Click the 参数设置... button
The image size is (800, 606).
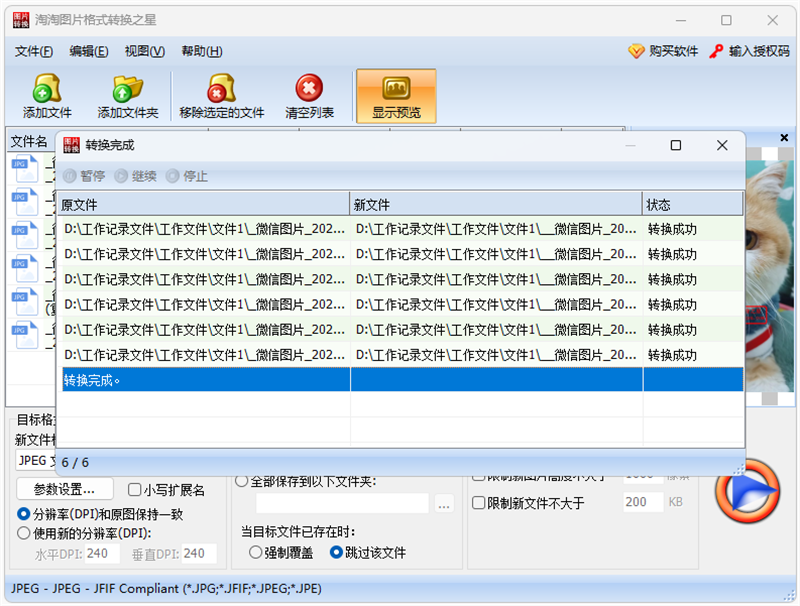tap(65, 489)
